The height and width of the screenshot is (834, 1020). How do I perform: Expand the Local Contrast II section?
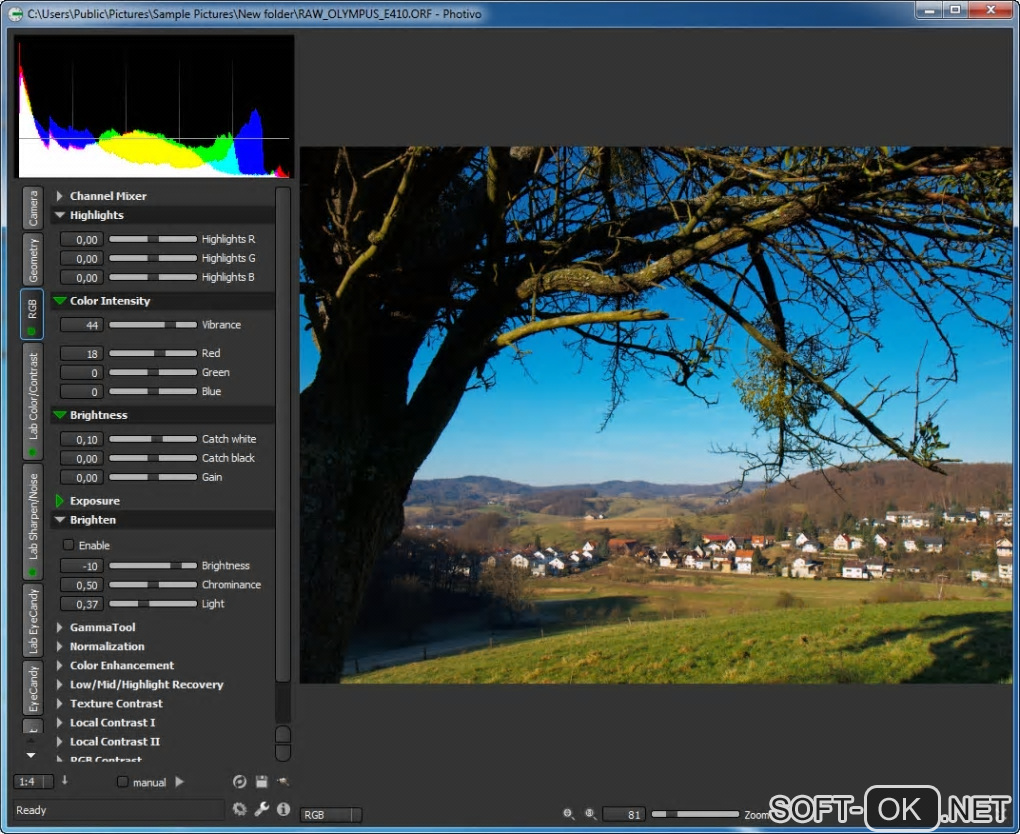click(x=60, y=742)
